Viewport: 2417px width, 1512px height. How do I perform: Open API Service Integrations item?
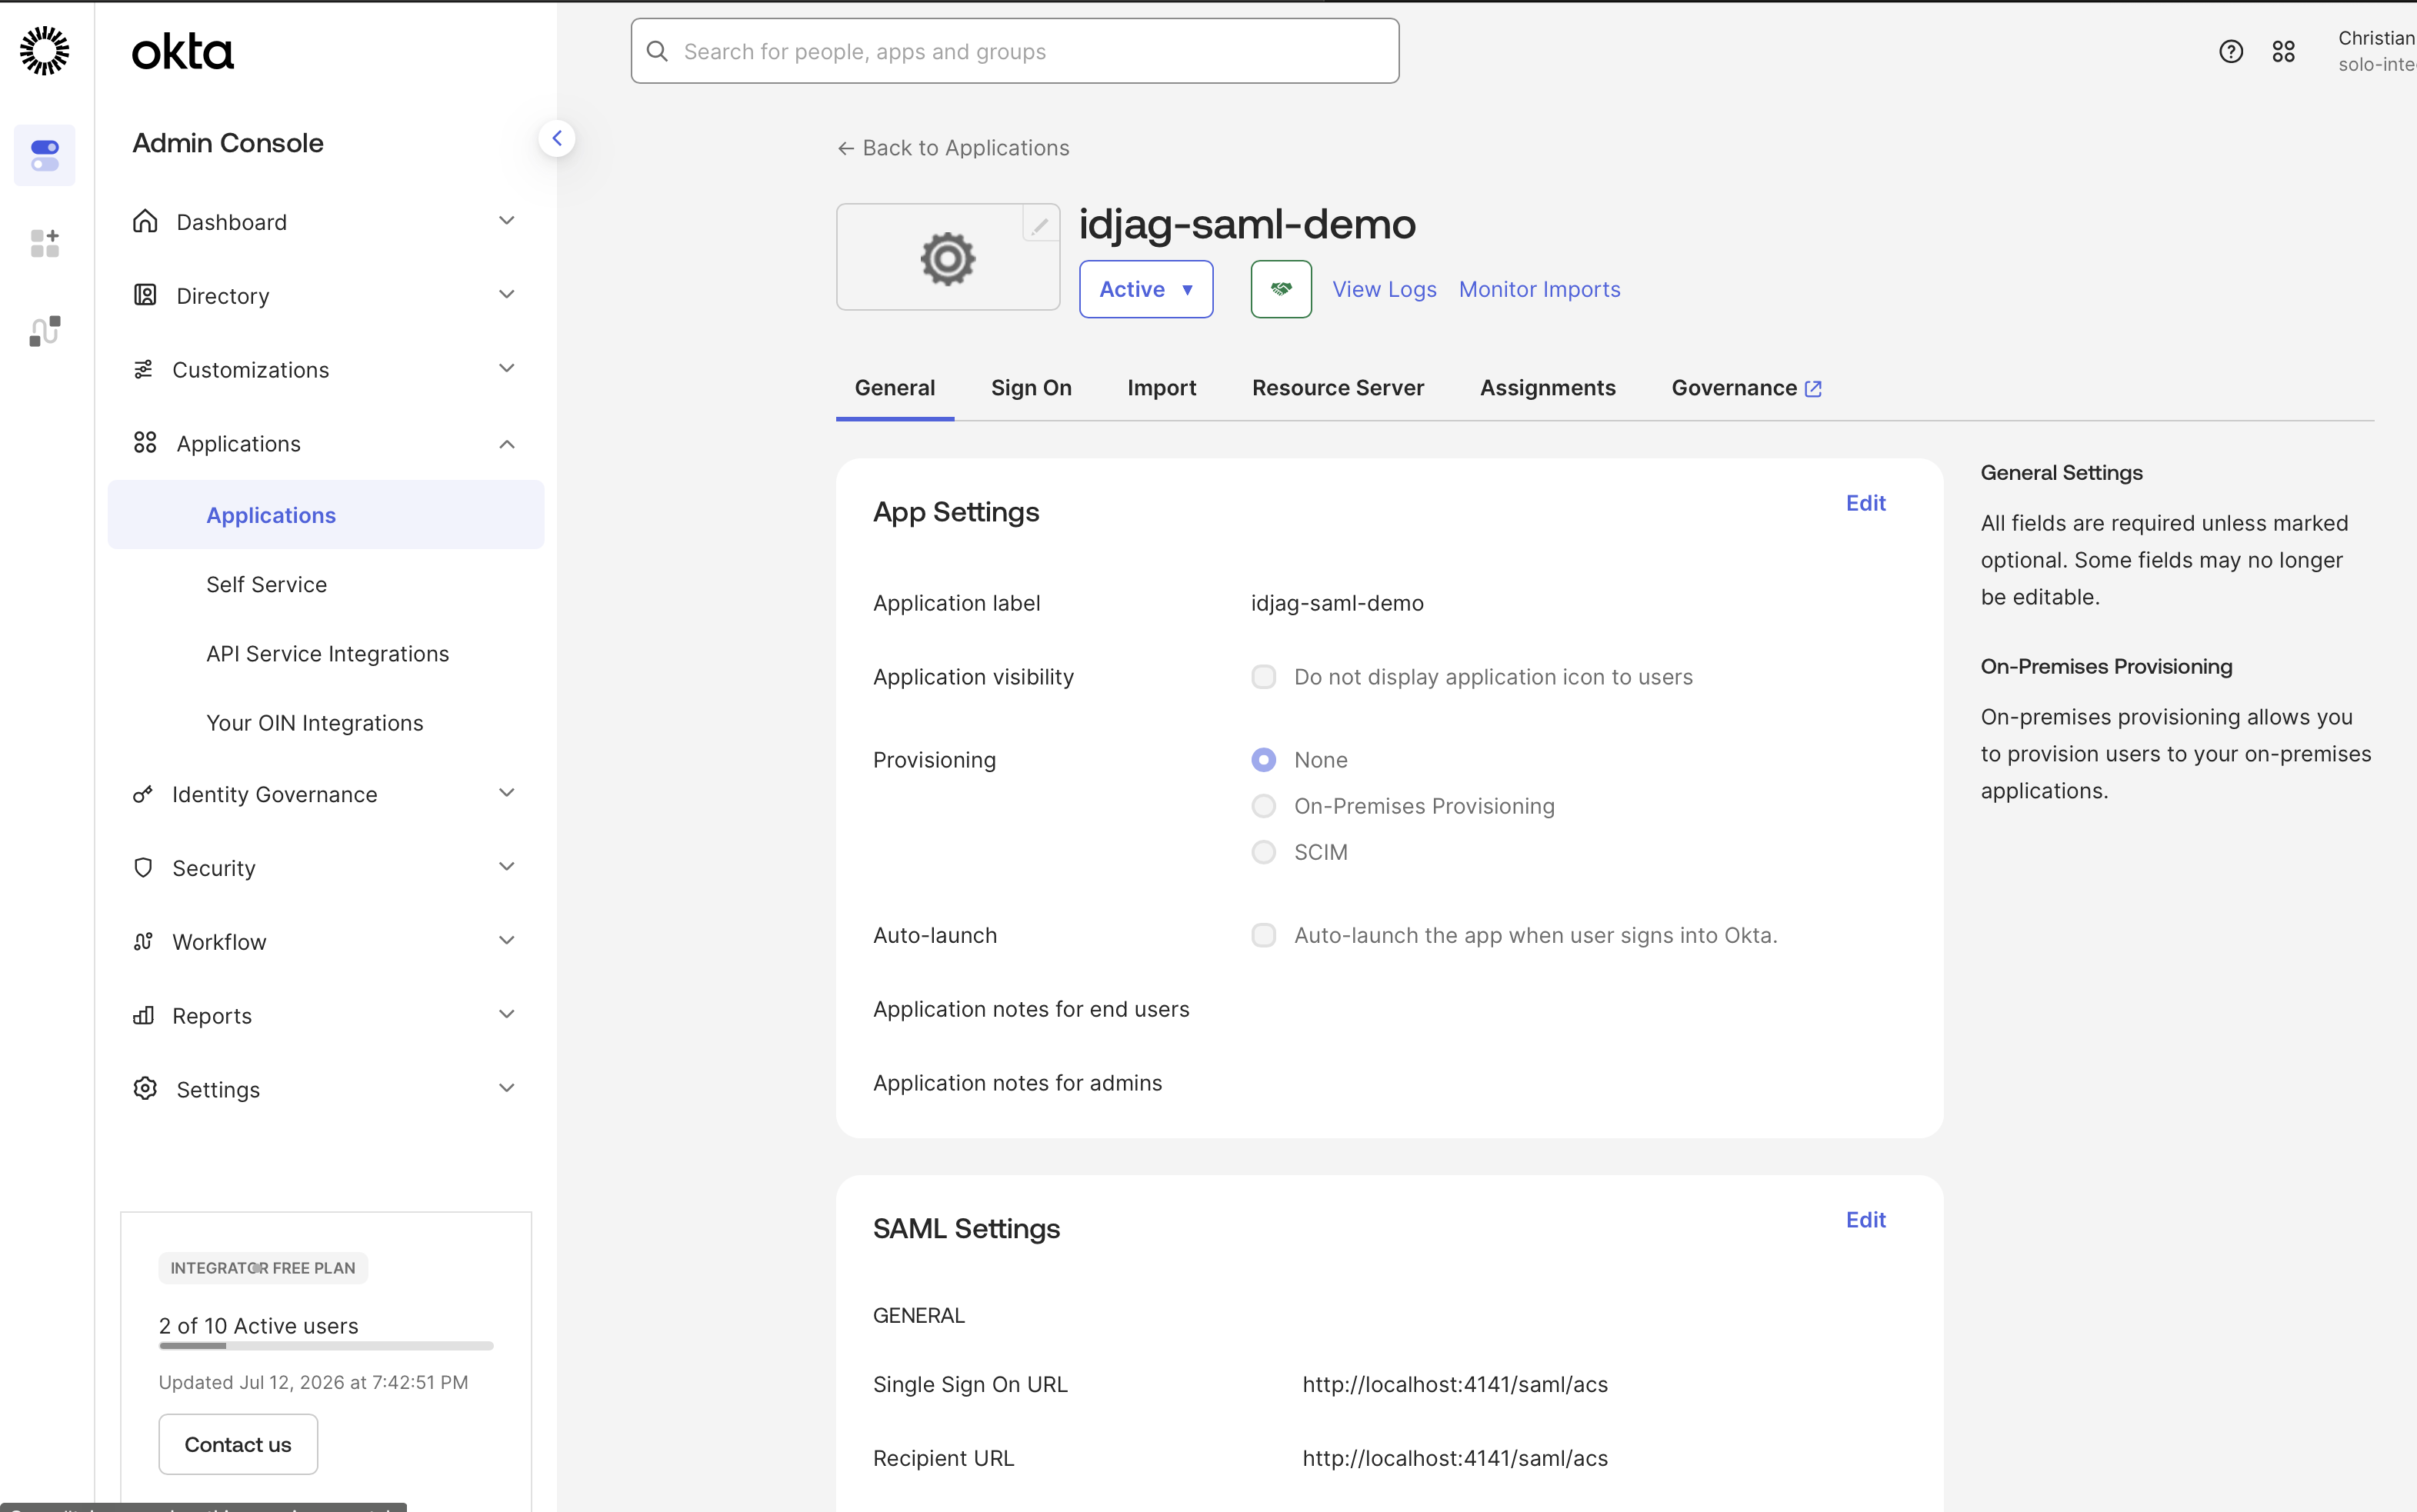point(326,653)
